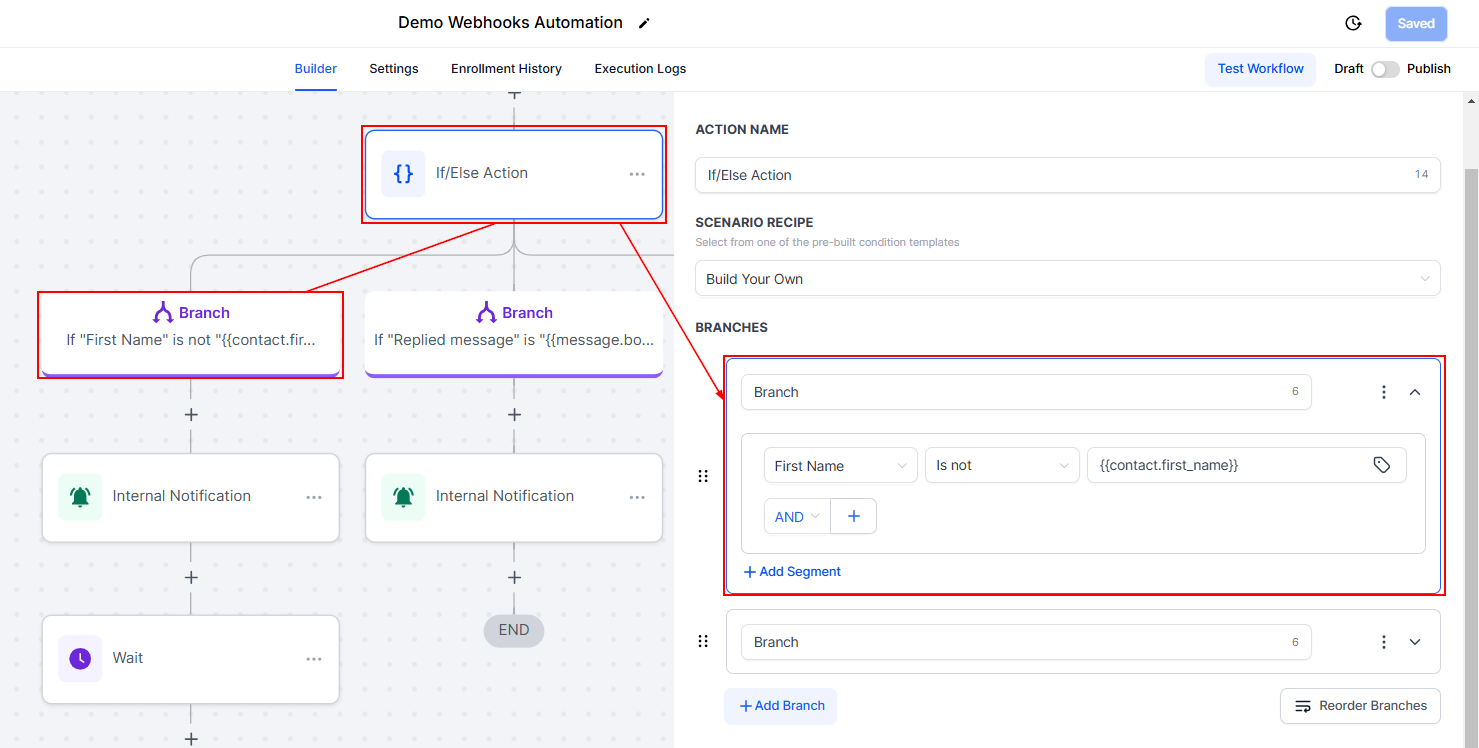This screenshot has width=1479, height=748.
Task: Click the purple Wait clock icon
Action: pyautogui.click(x=80, y=658)
